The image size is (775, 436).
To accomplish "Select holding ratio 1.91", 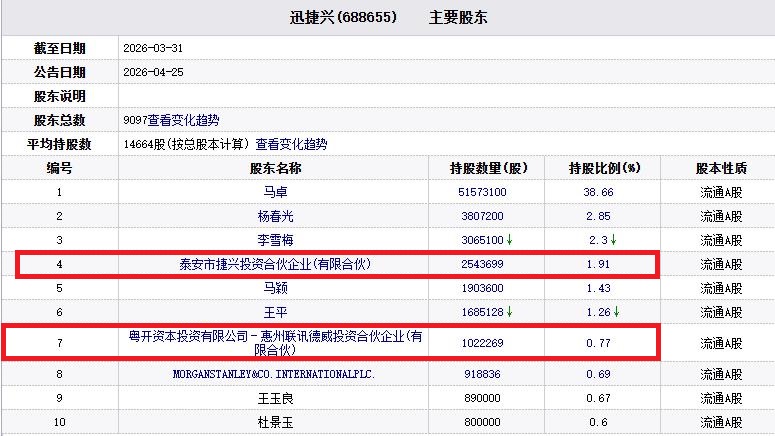I will tap(598, 264).
